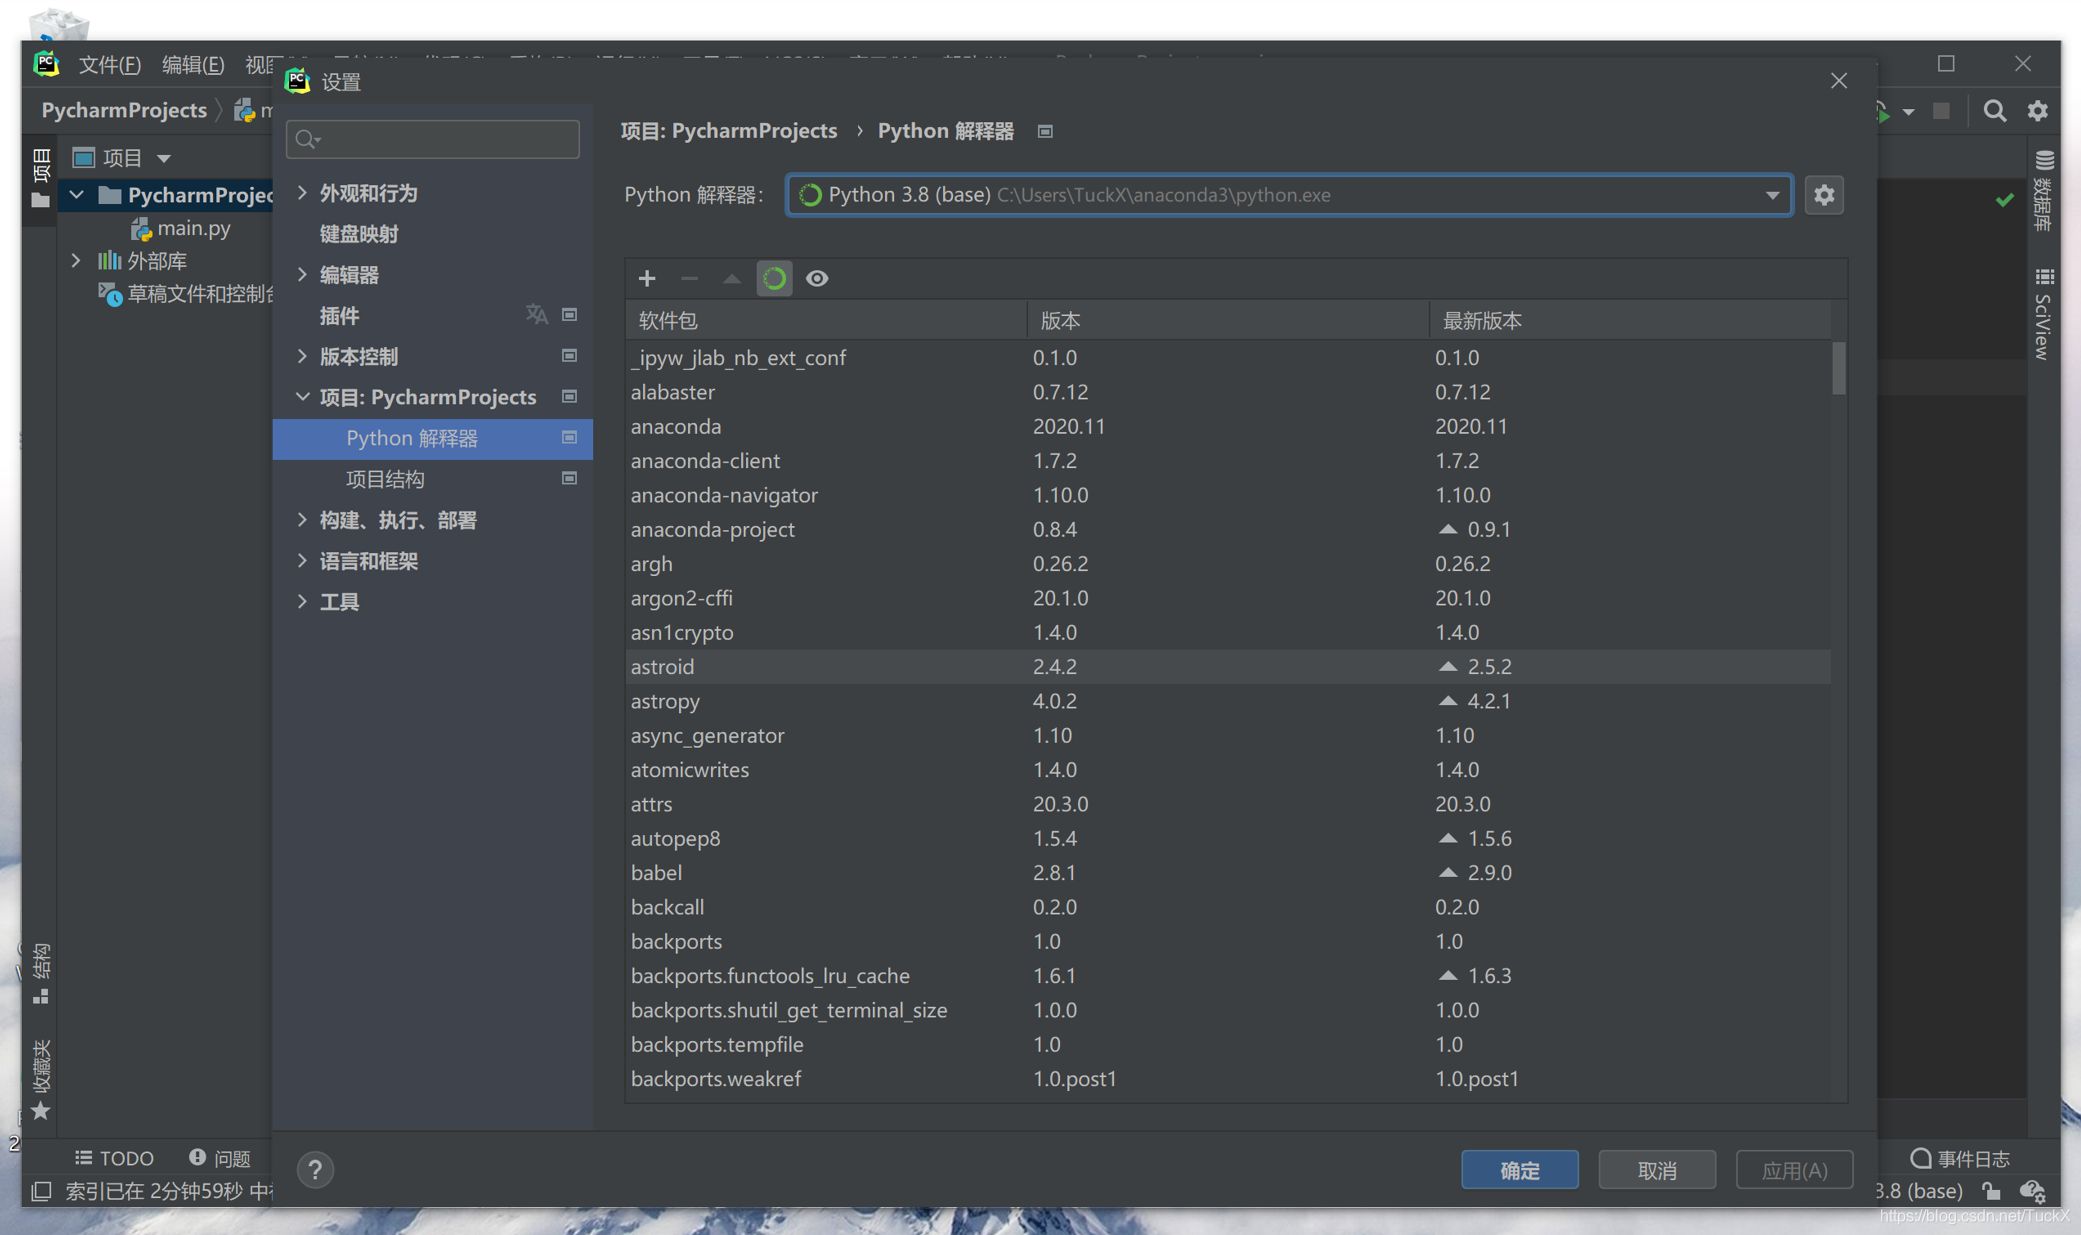Click the package list scrollbar thumb
The height and width of the screenshot is (1235, 2081).
pyautogui.click(x=1838, y=368)
